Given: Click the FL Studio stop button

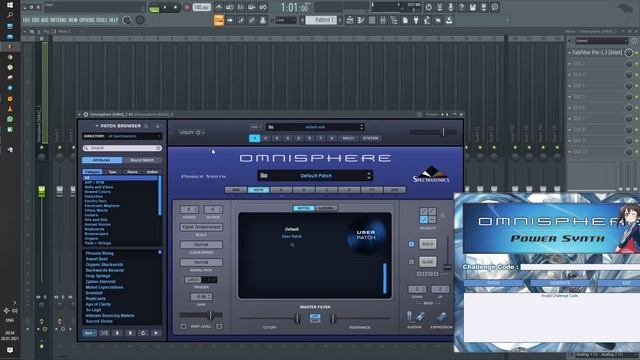Looking at the screenshot, I should click(x=176, y=7).
